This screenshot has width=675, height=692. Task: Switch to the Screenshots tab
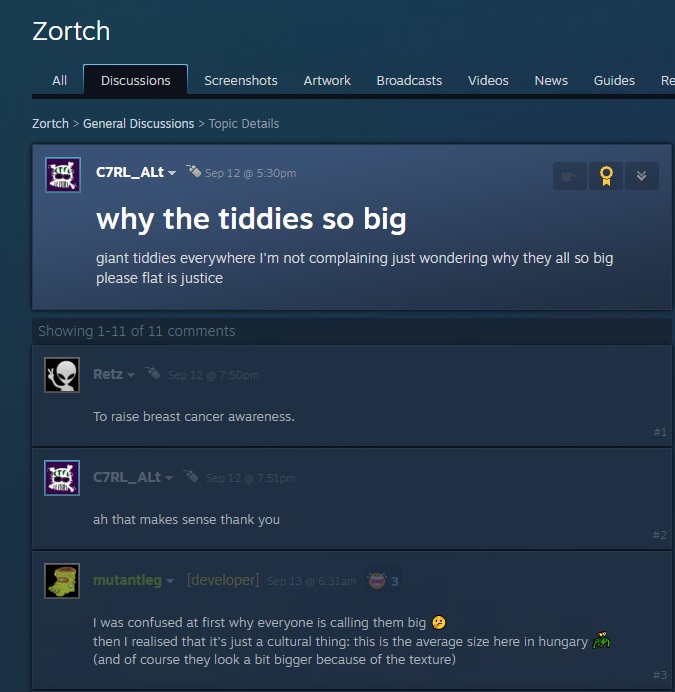tap(241, 80)
